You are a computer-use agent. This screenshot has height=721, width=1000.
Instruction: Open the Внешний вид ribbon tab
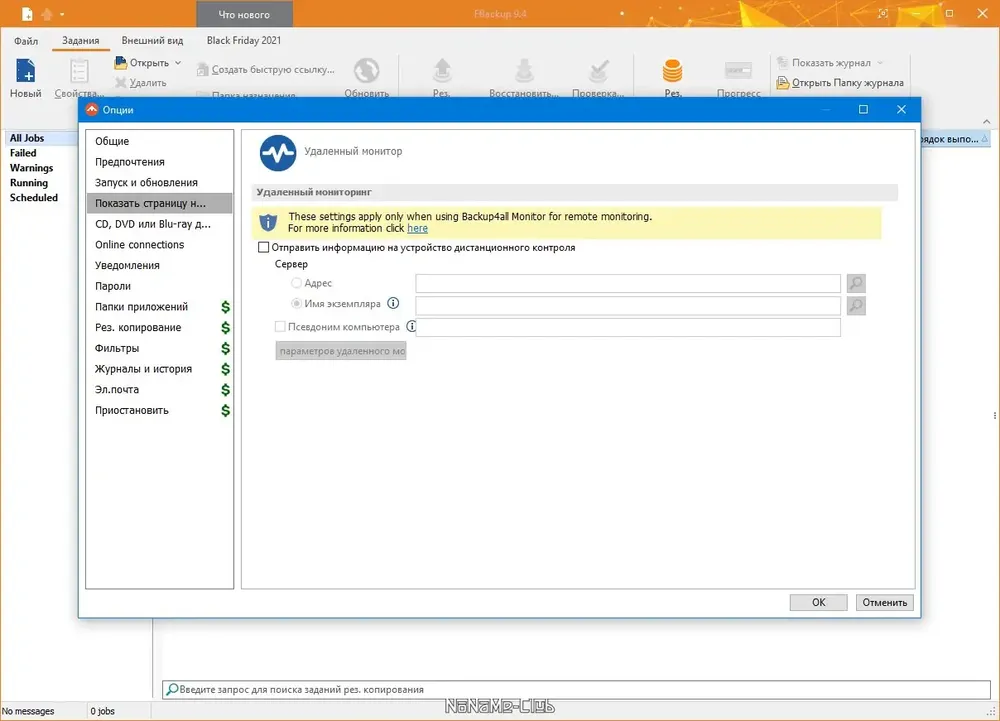(x=152, y=40)
